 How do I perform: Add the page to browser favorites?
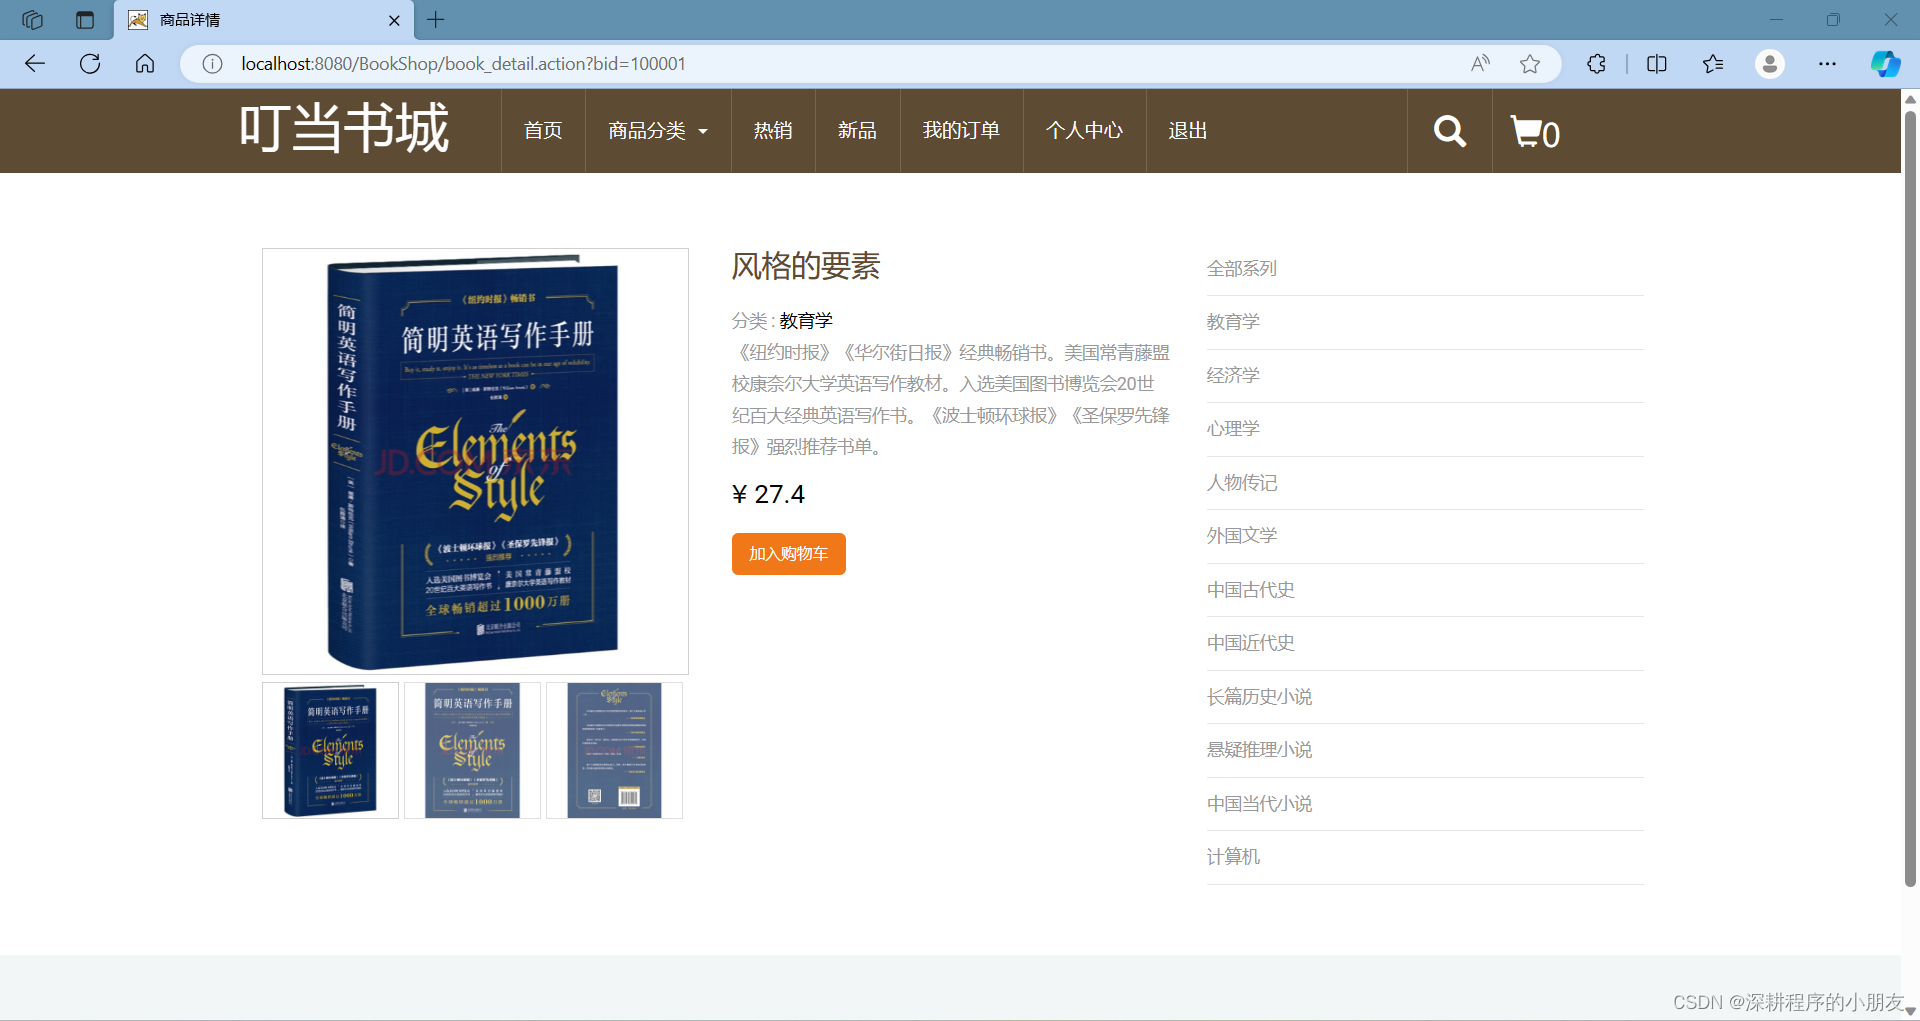[1529, 63]
